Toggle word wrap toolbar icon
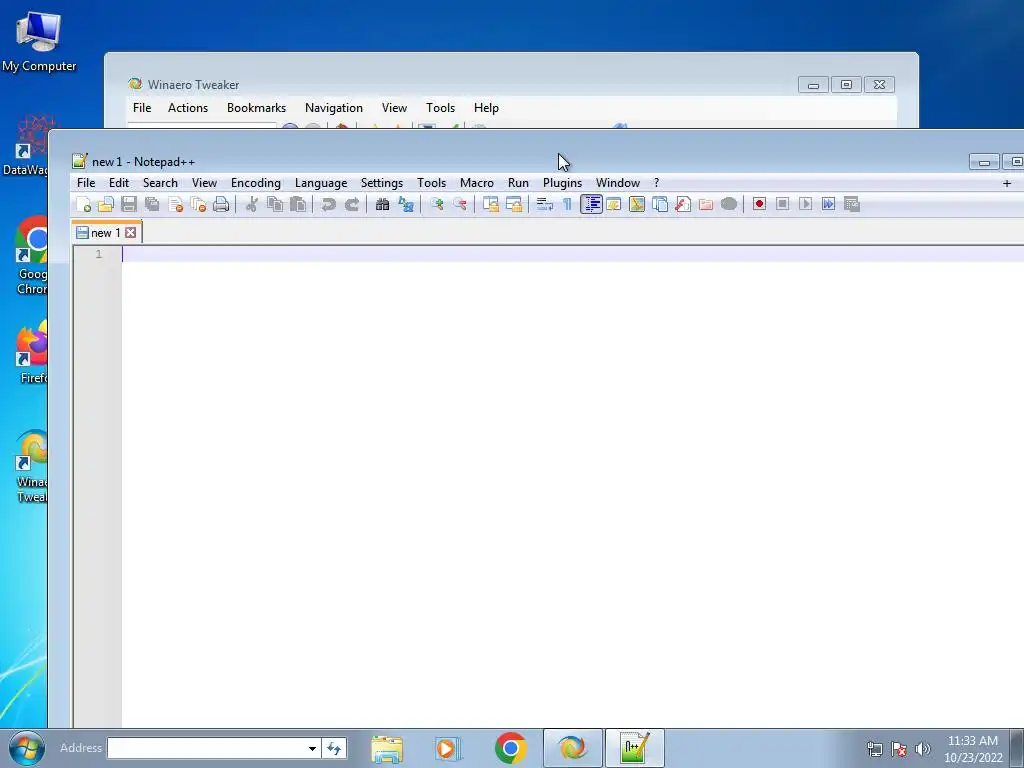 (544, 204)
